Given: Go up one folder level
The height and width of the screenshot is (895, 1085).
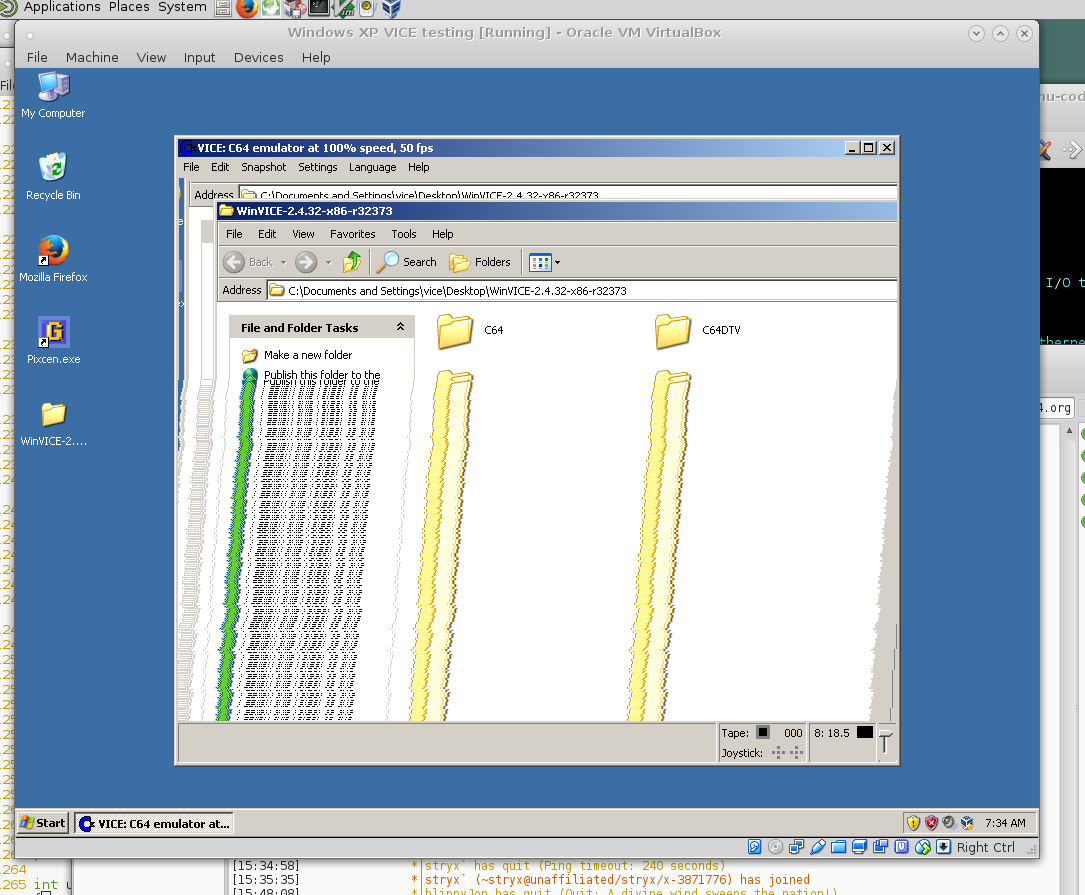Looking at the screenshot, I should point(352,262).
